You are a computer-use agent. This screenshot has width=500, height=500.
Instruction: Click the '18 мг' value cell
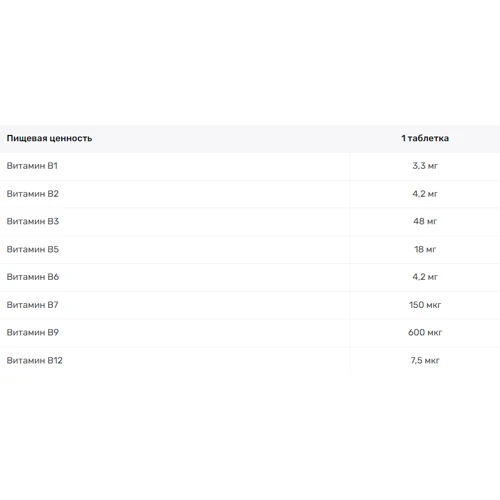(x=425, y=249)
